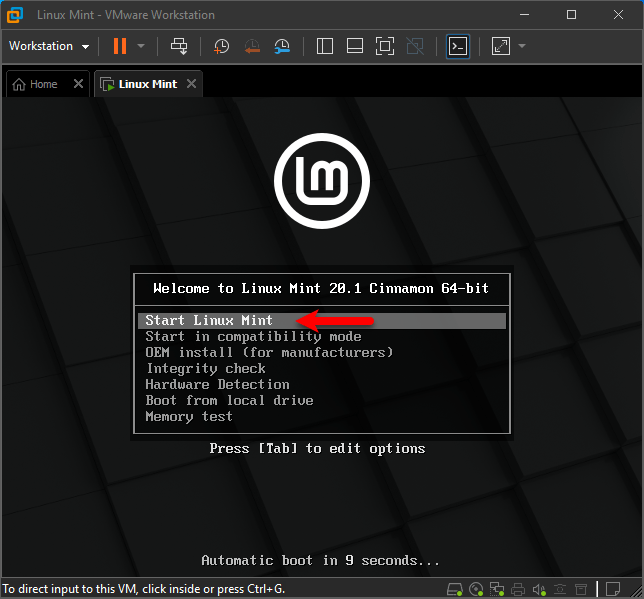
Task: Click the Linux Mint logo
Action: (x=322, y=181)
